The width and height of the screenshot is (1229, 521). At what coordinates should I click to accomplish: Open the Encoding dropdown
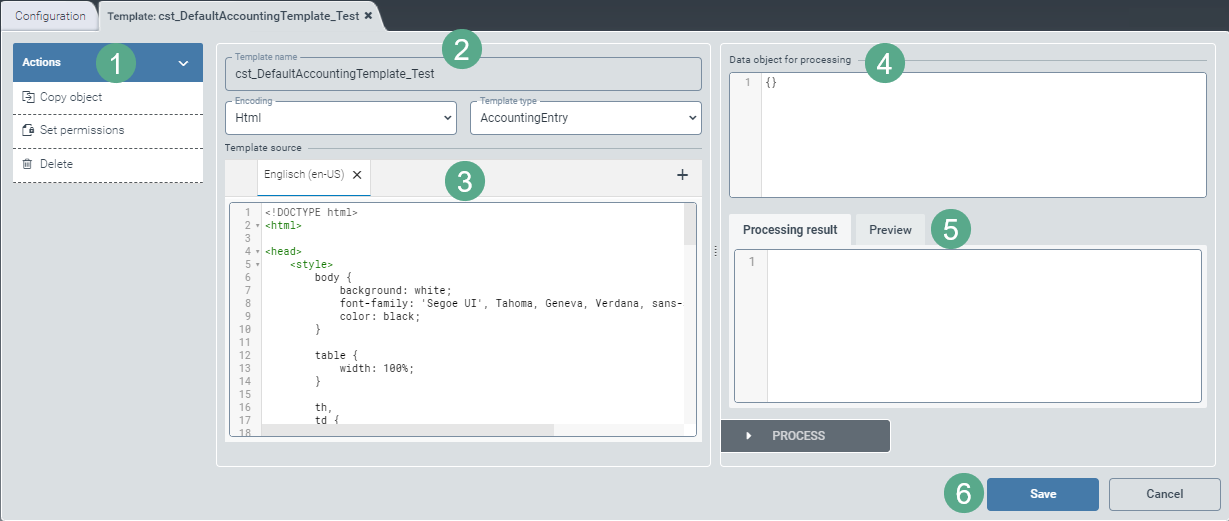pos(340,117)
